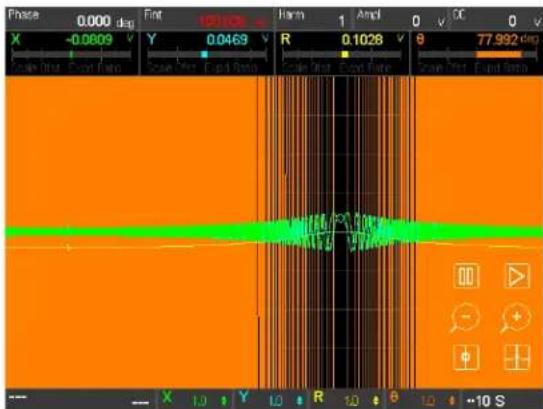Click the cyan Y bar graph

pos(207,54)
